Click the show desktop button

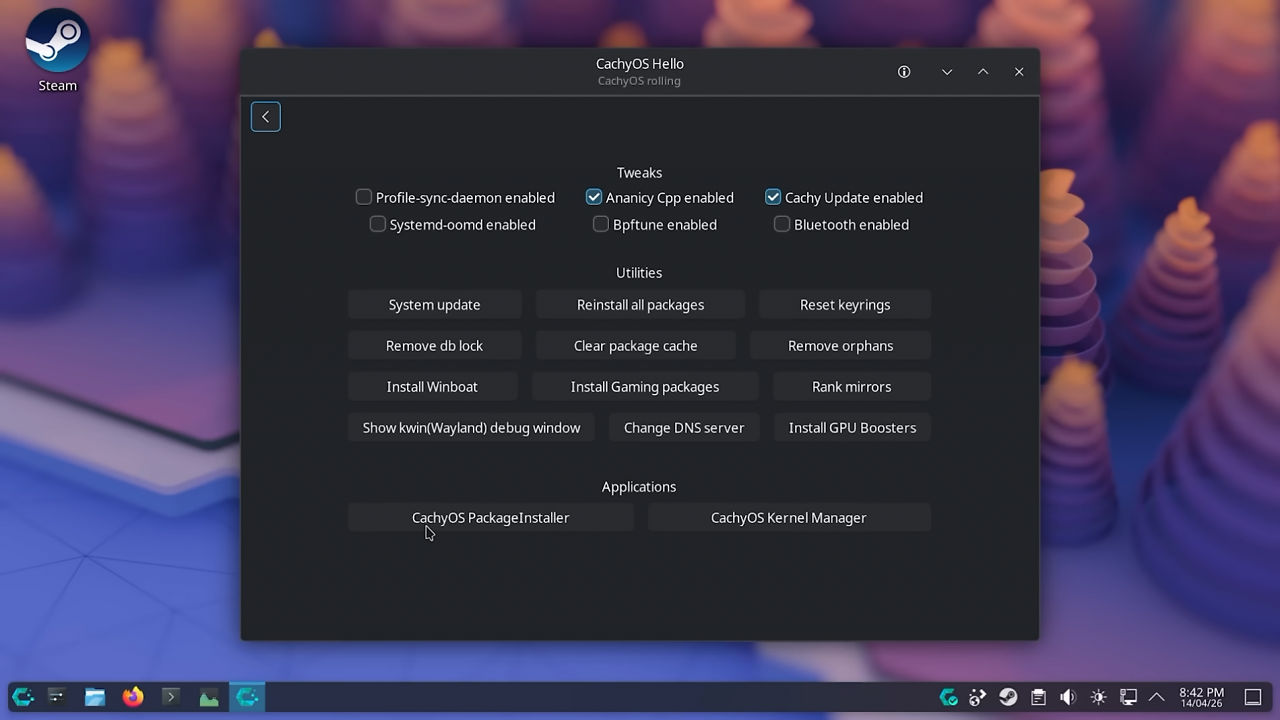click(x=1253, y=697)
